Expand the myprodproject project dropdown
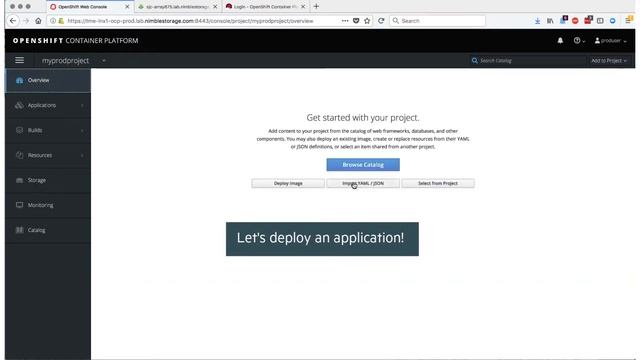640x360 pixels. [104, 60]
